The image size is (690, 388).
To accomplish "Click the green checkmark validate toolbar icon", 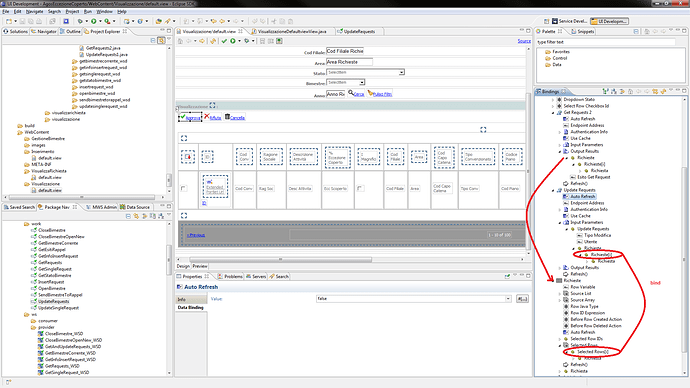I will tap(224, 41).
